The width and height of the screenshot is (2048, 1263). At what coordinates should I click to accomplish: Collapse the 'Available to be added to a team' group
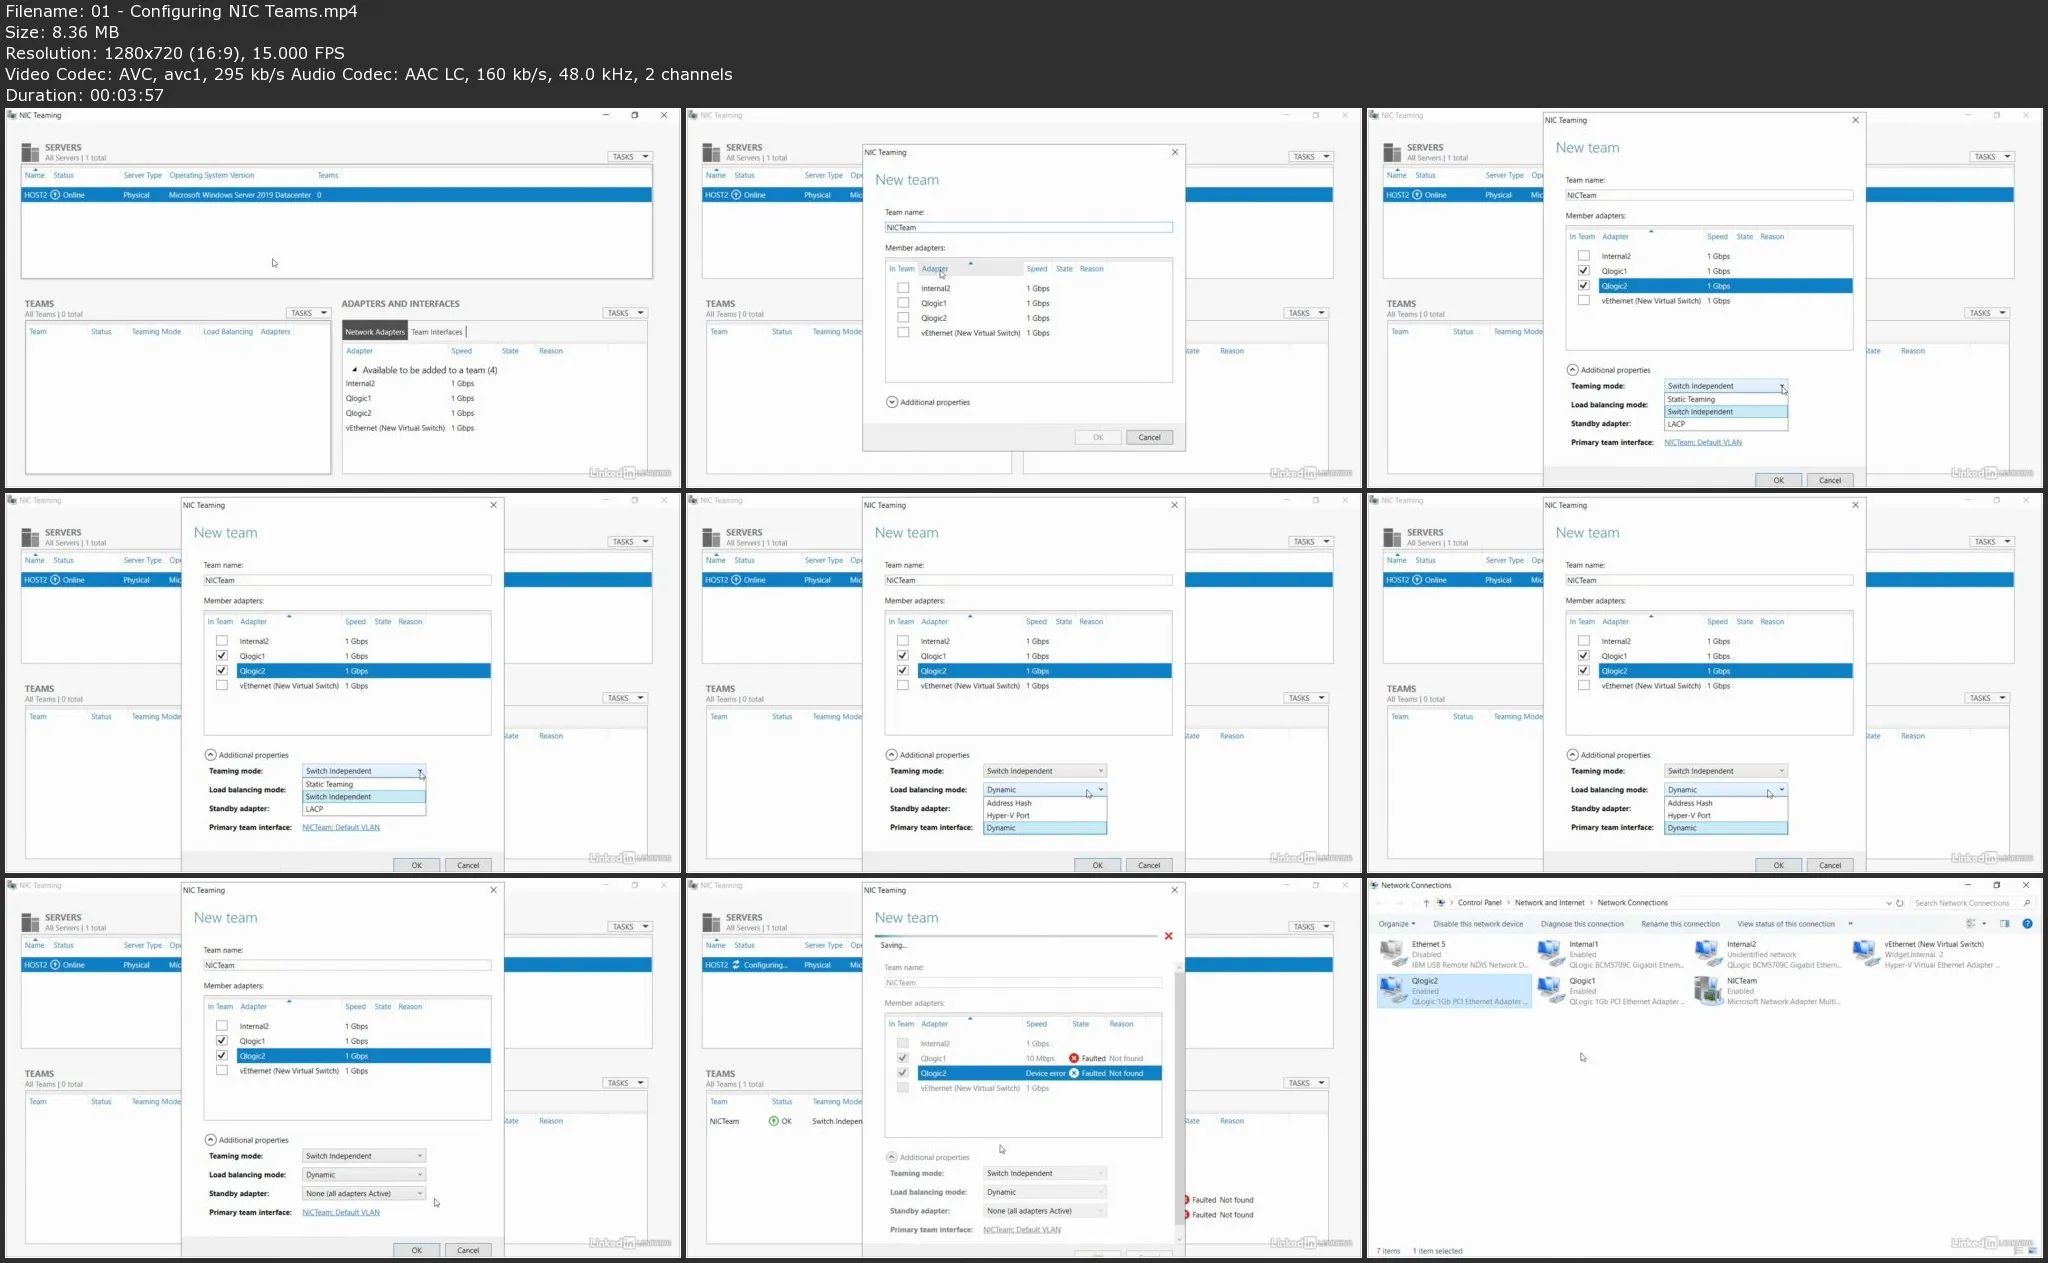click(354, 370)
